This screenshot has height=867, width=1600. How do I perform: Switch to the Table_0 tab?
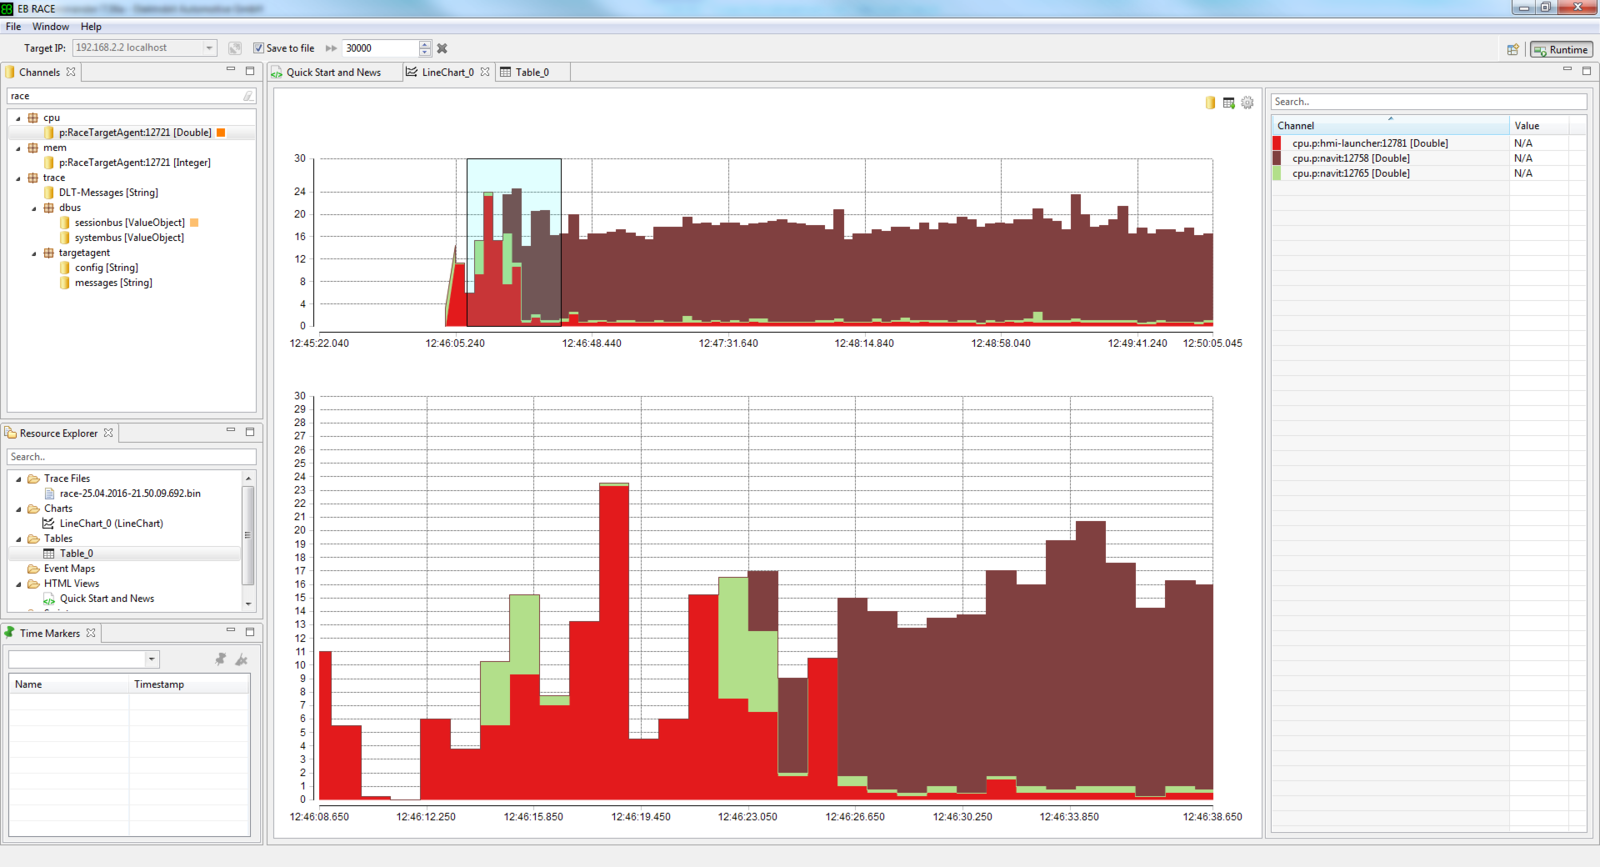[532, 72]
